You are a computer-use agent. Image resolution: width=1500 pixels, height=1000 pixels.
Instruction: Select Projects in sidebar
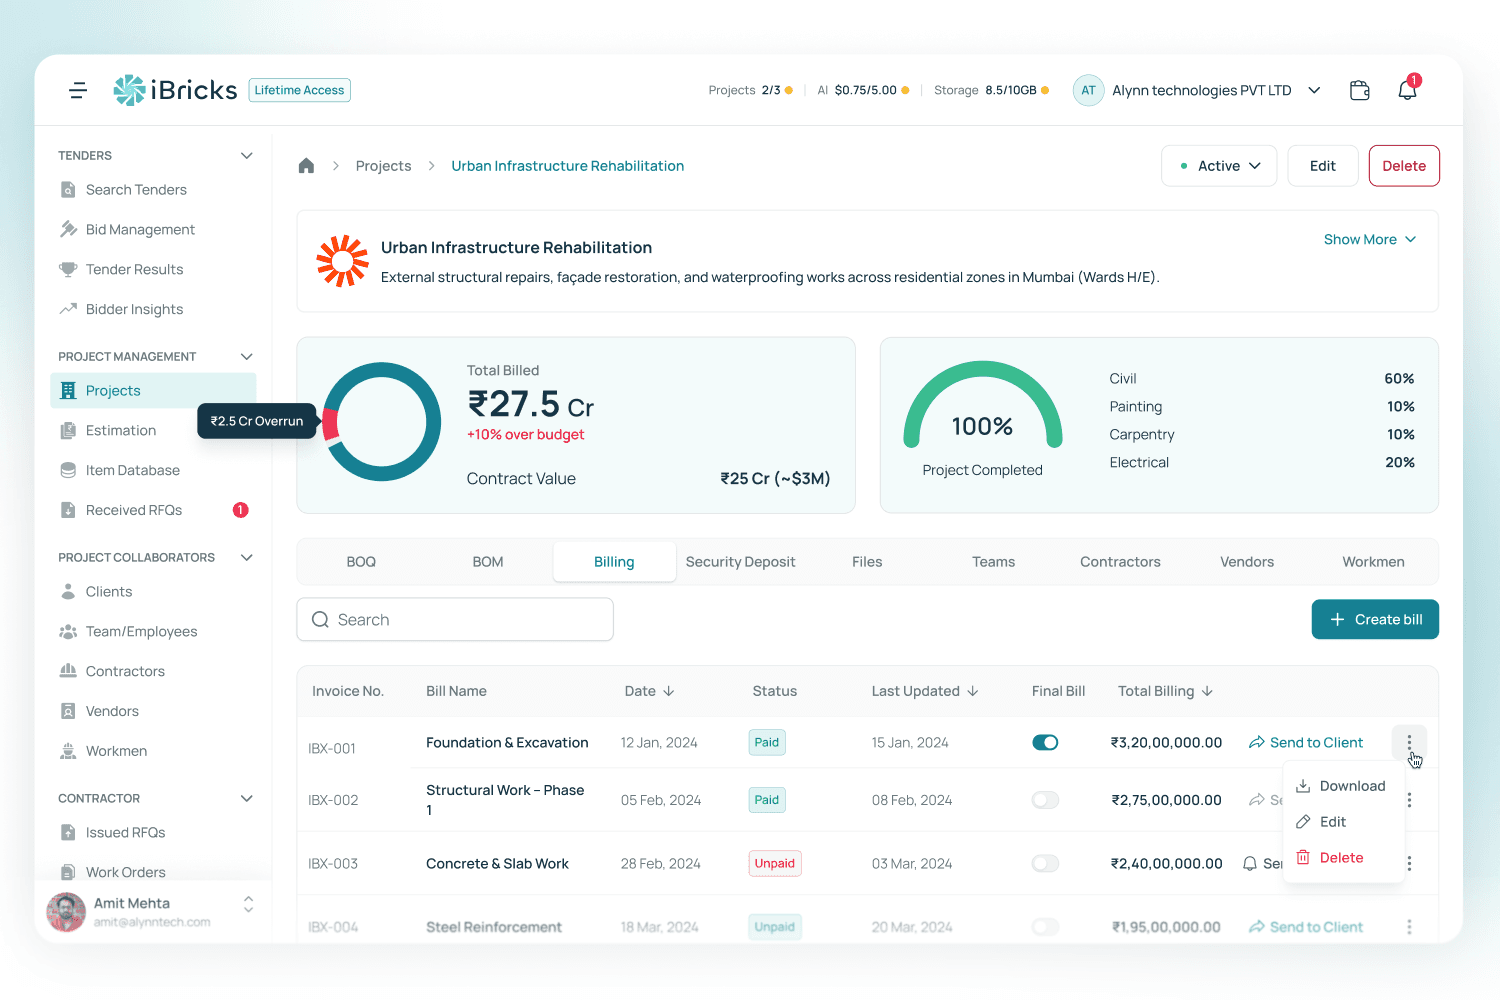(153, 391)
